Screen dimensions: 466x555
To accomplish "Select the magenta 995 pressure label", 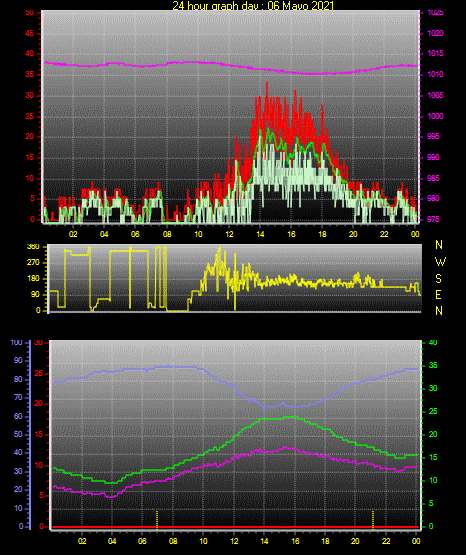I will click(433, 136).
